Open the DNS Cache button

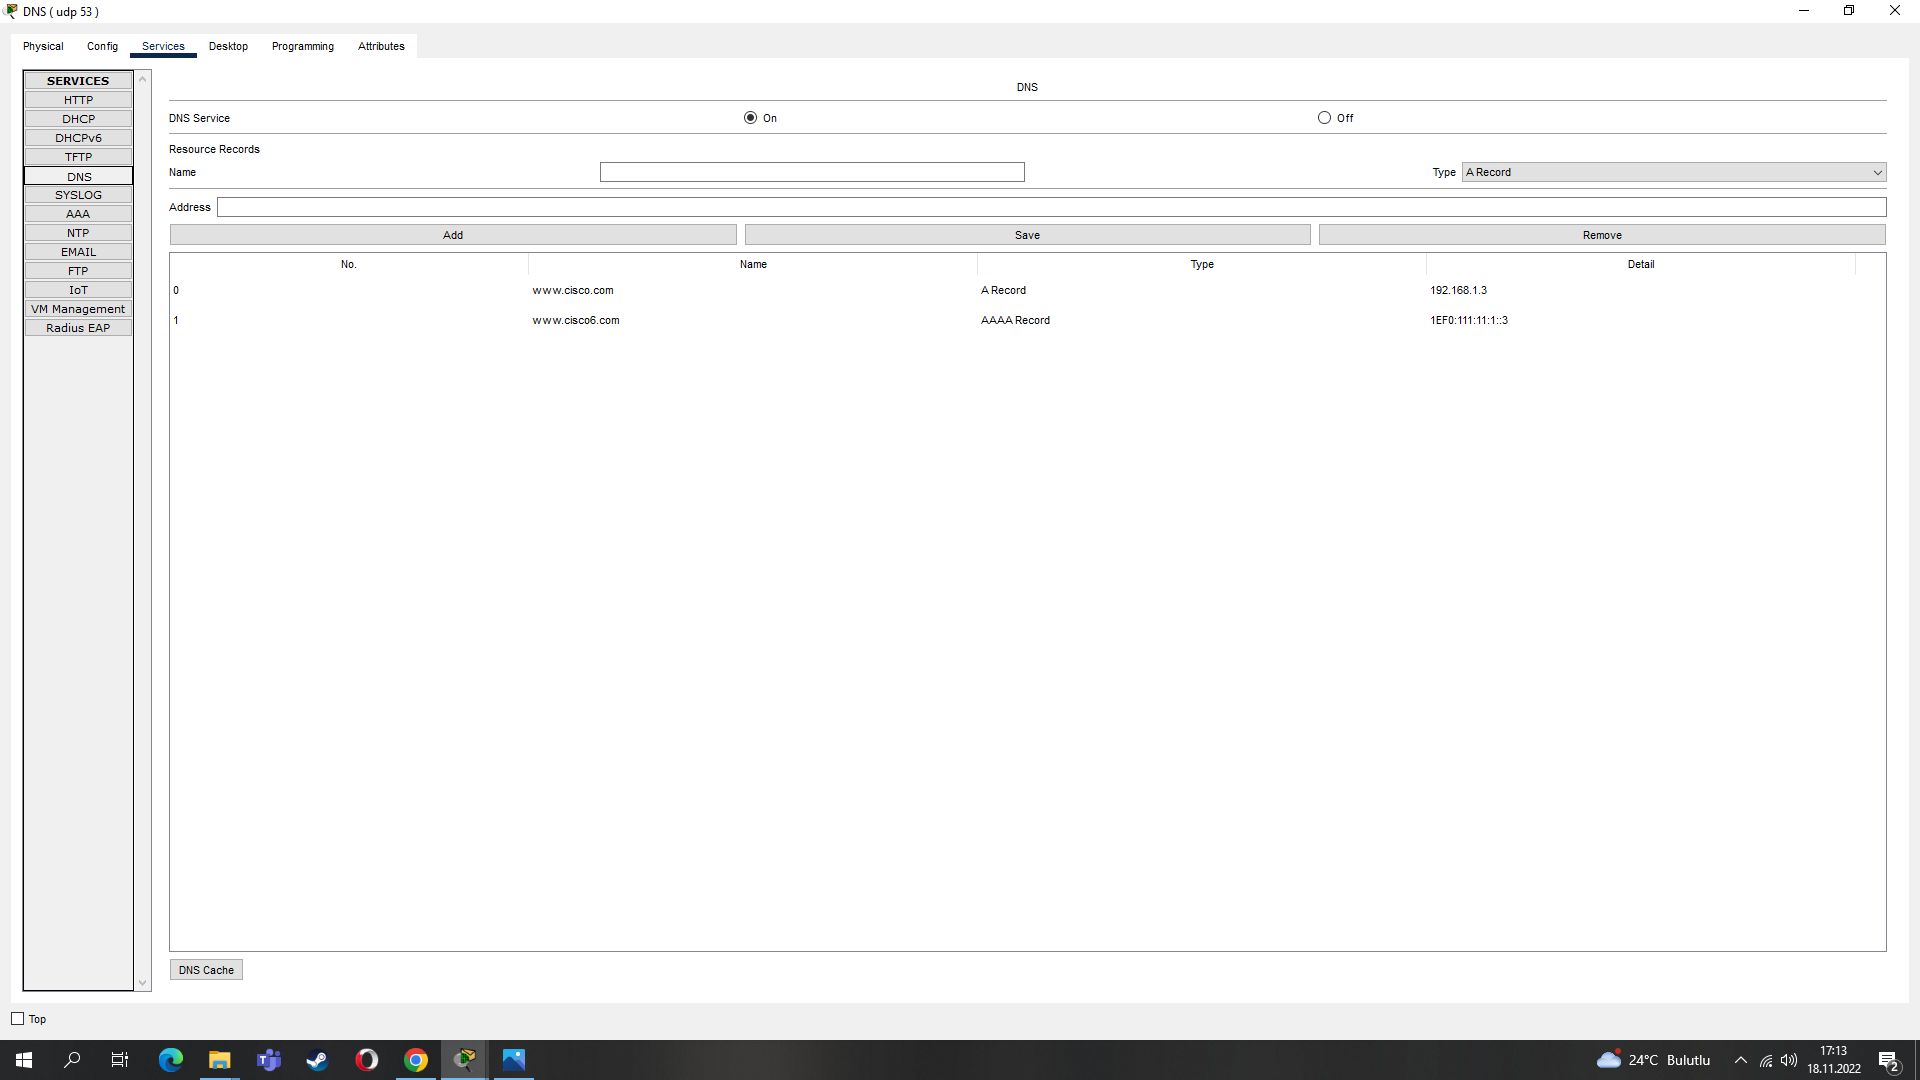(206, 970)
